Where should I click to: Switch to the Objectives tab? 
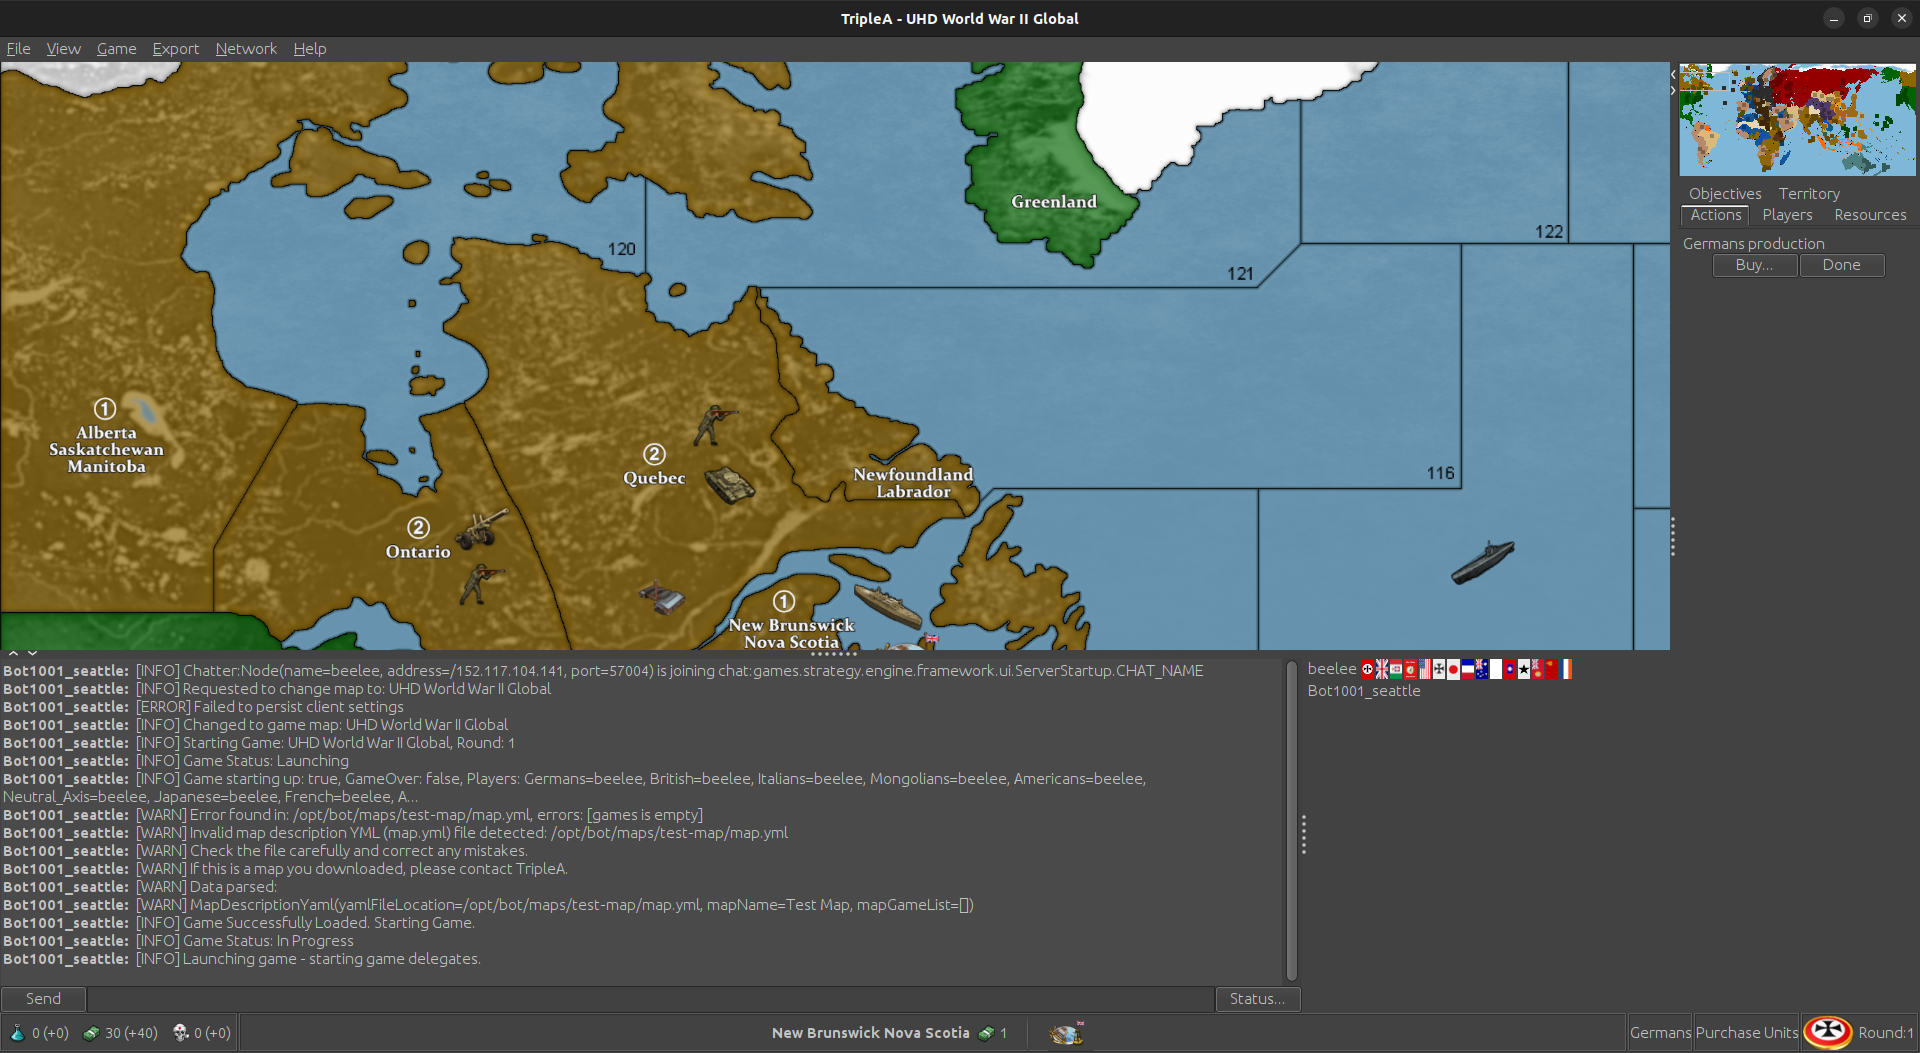coord(1725,193)
